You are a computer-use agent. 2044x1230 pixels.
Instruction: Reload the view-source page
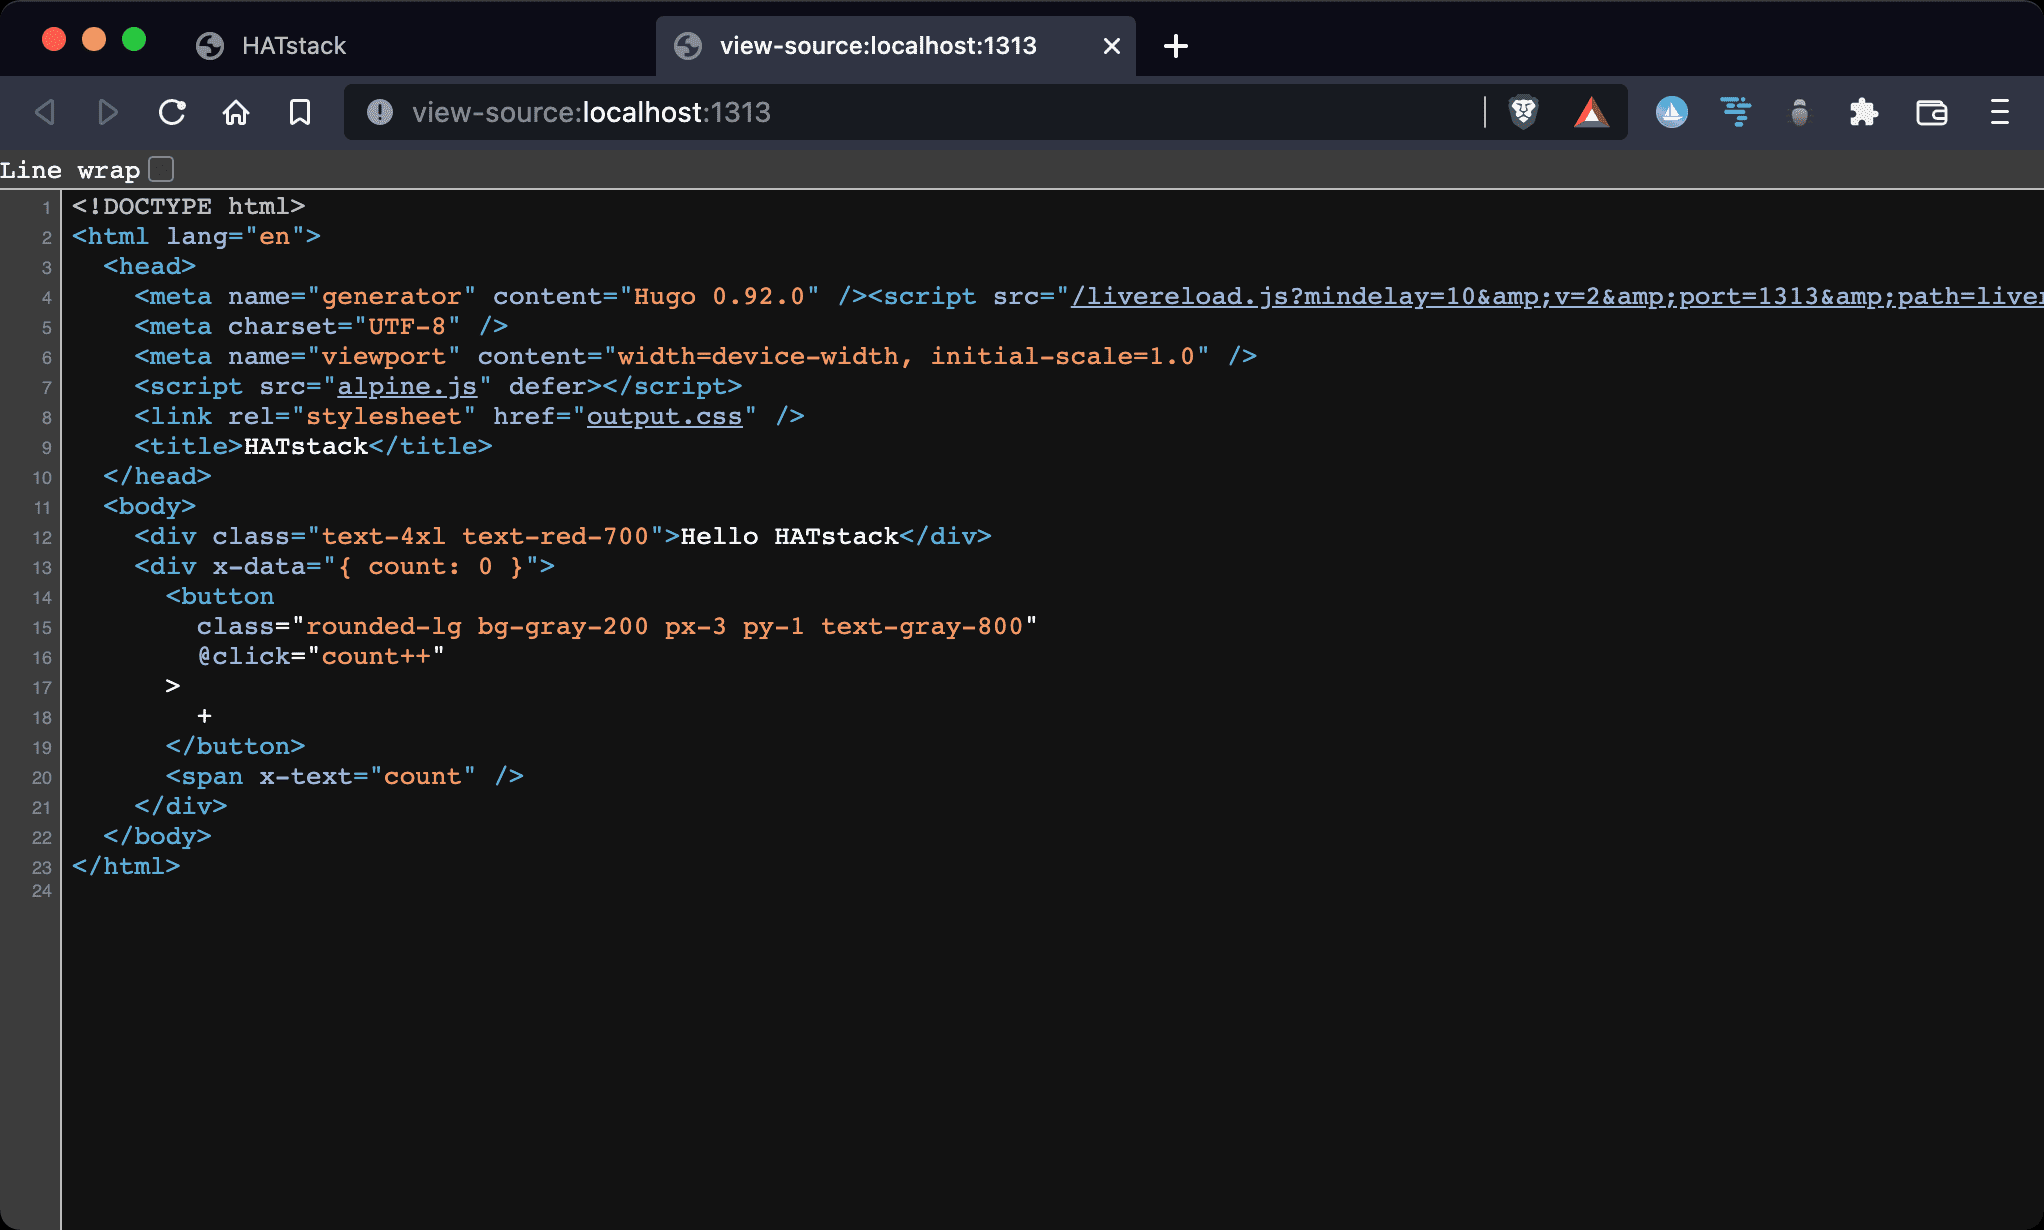172,112
